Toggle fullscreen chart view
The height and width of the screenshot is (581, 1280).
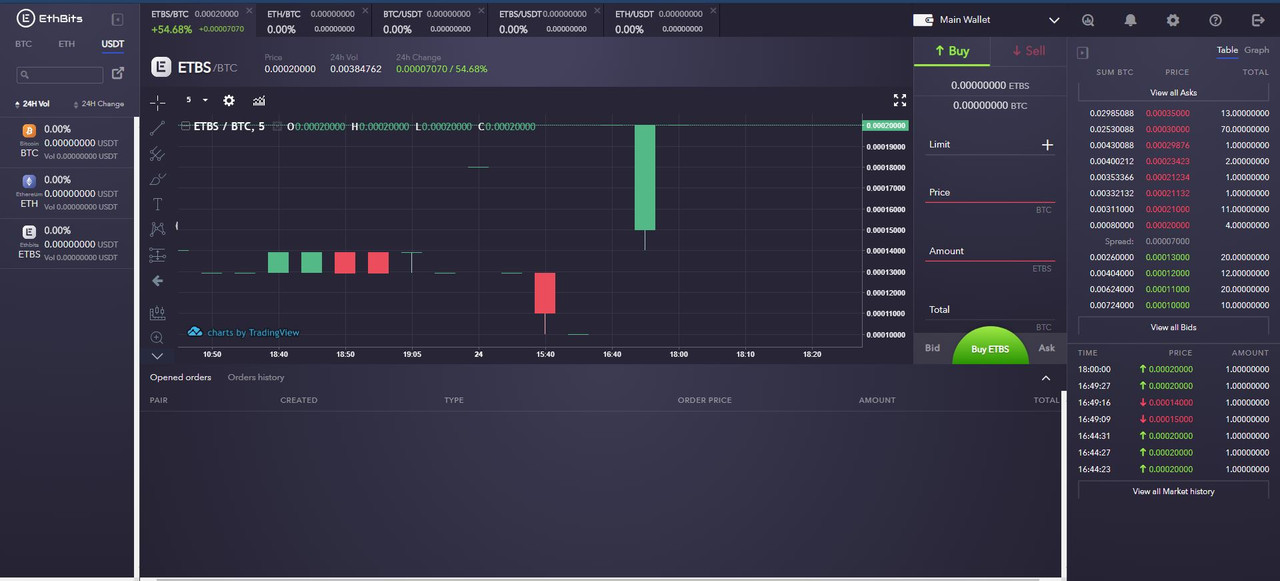click(900, 100)
